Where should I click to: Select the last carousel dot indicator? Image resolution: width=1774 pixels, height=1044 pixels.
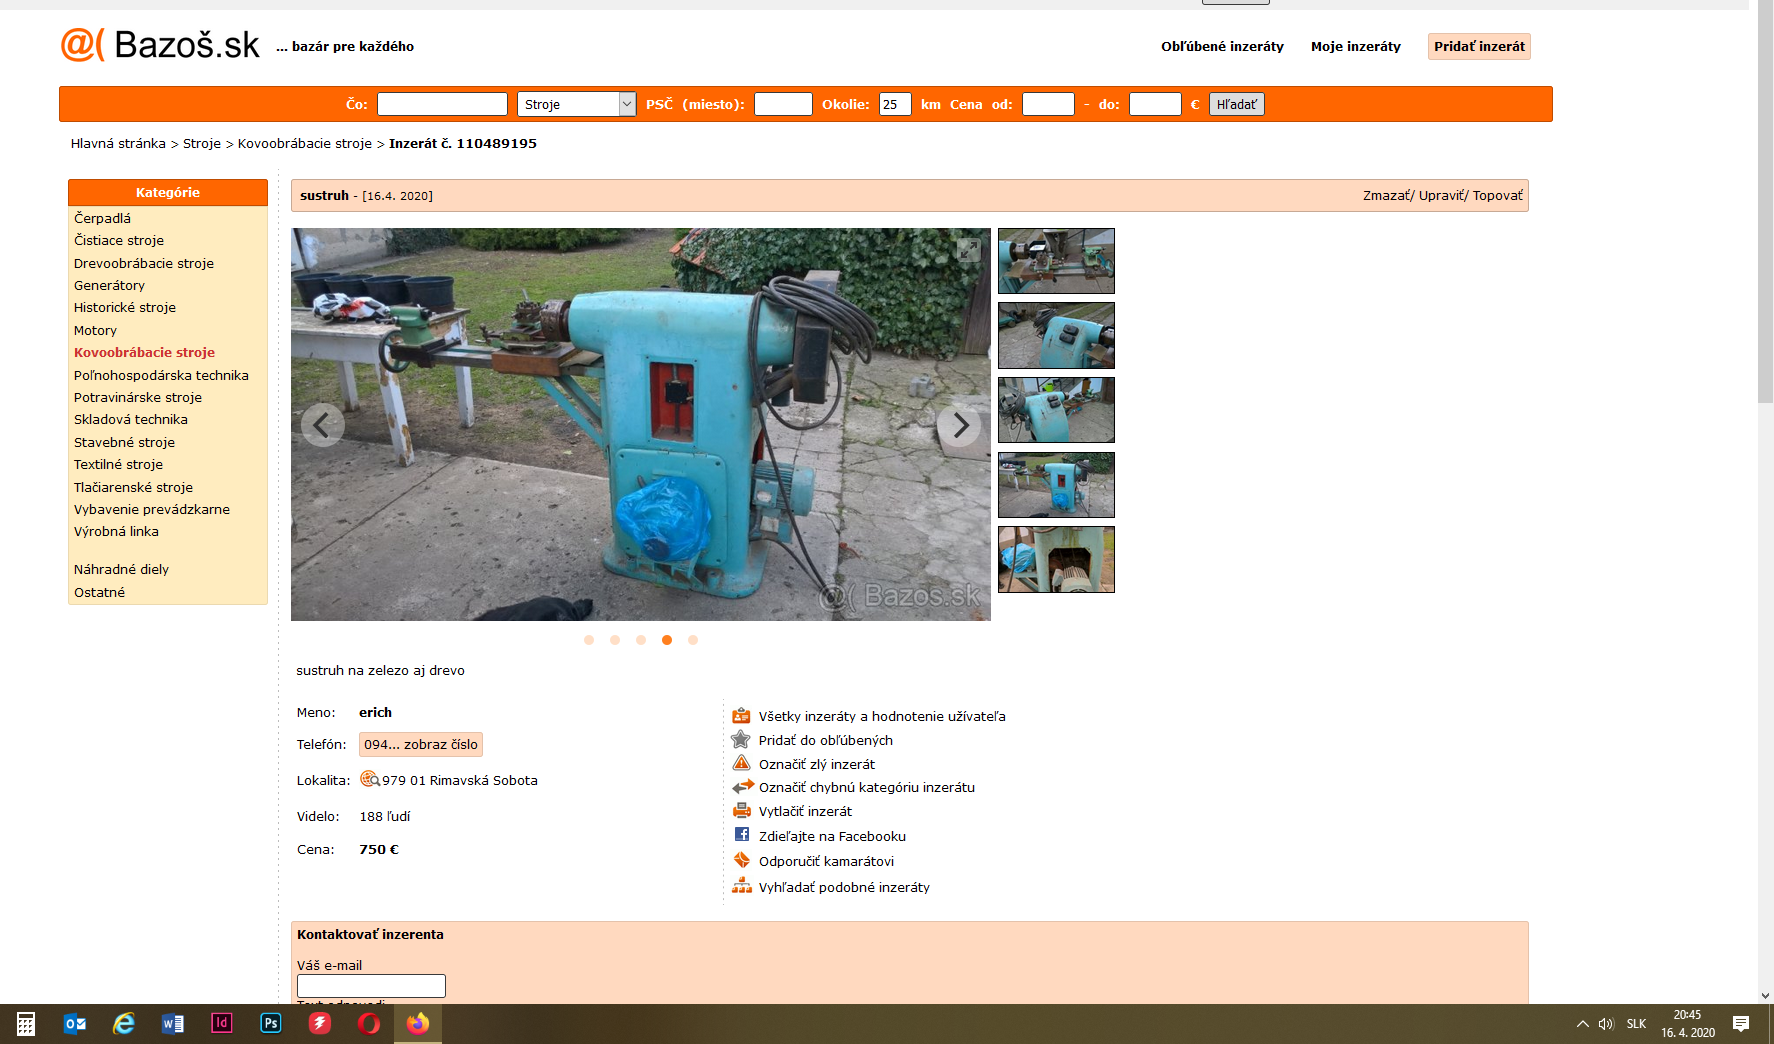click(x=693, y=640)
